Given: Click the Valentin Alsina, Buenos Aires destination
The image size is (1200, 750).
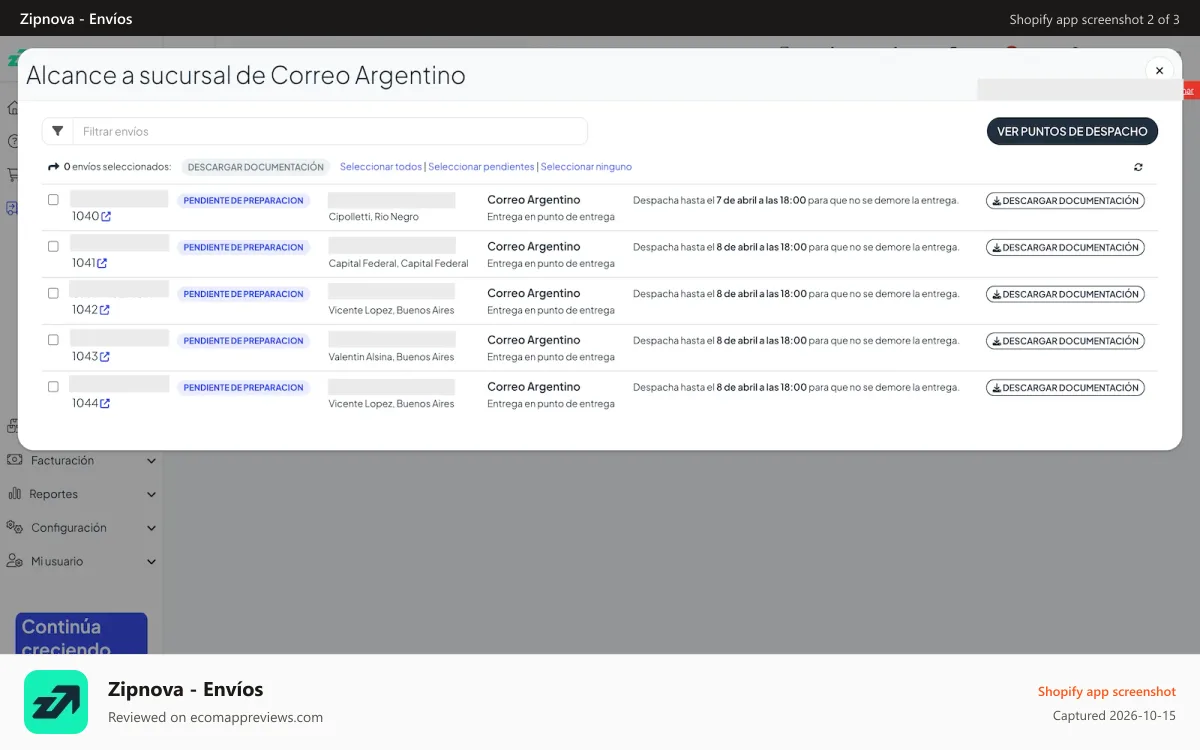Looking at the screenshot, I should pos(391,357).
